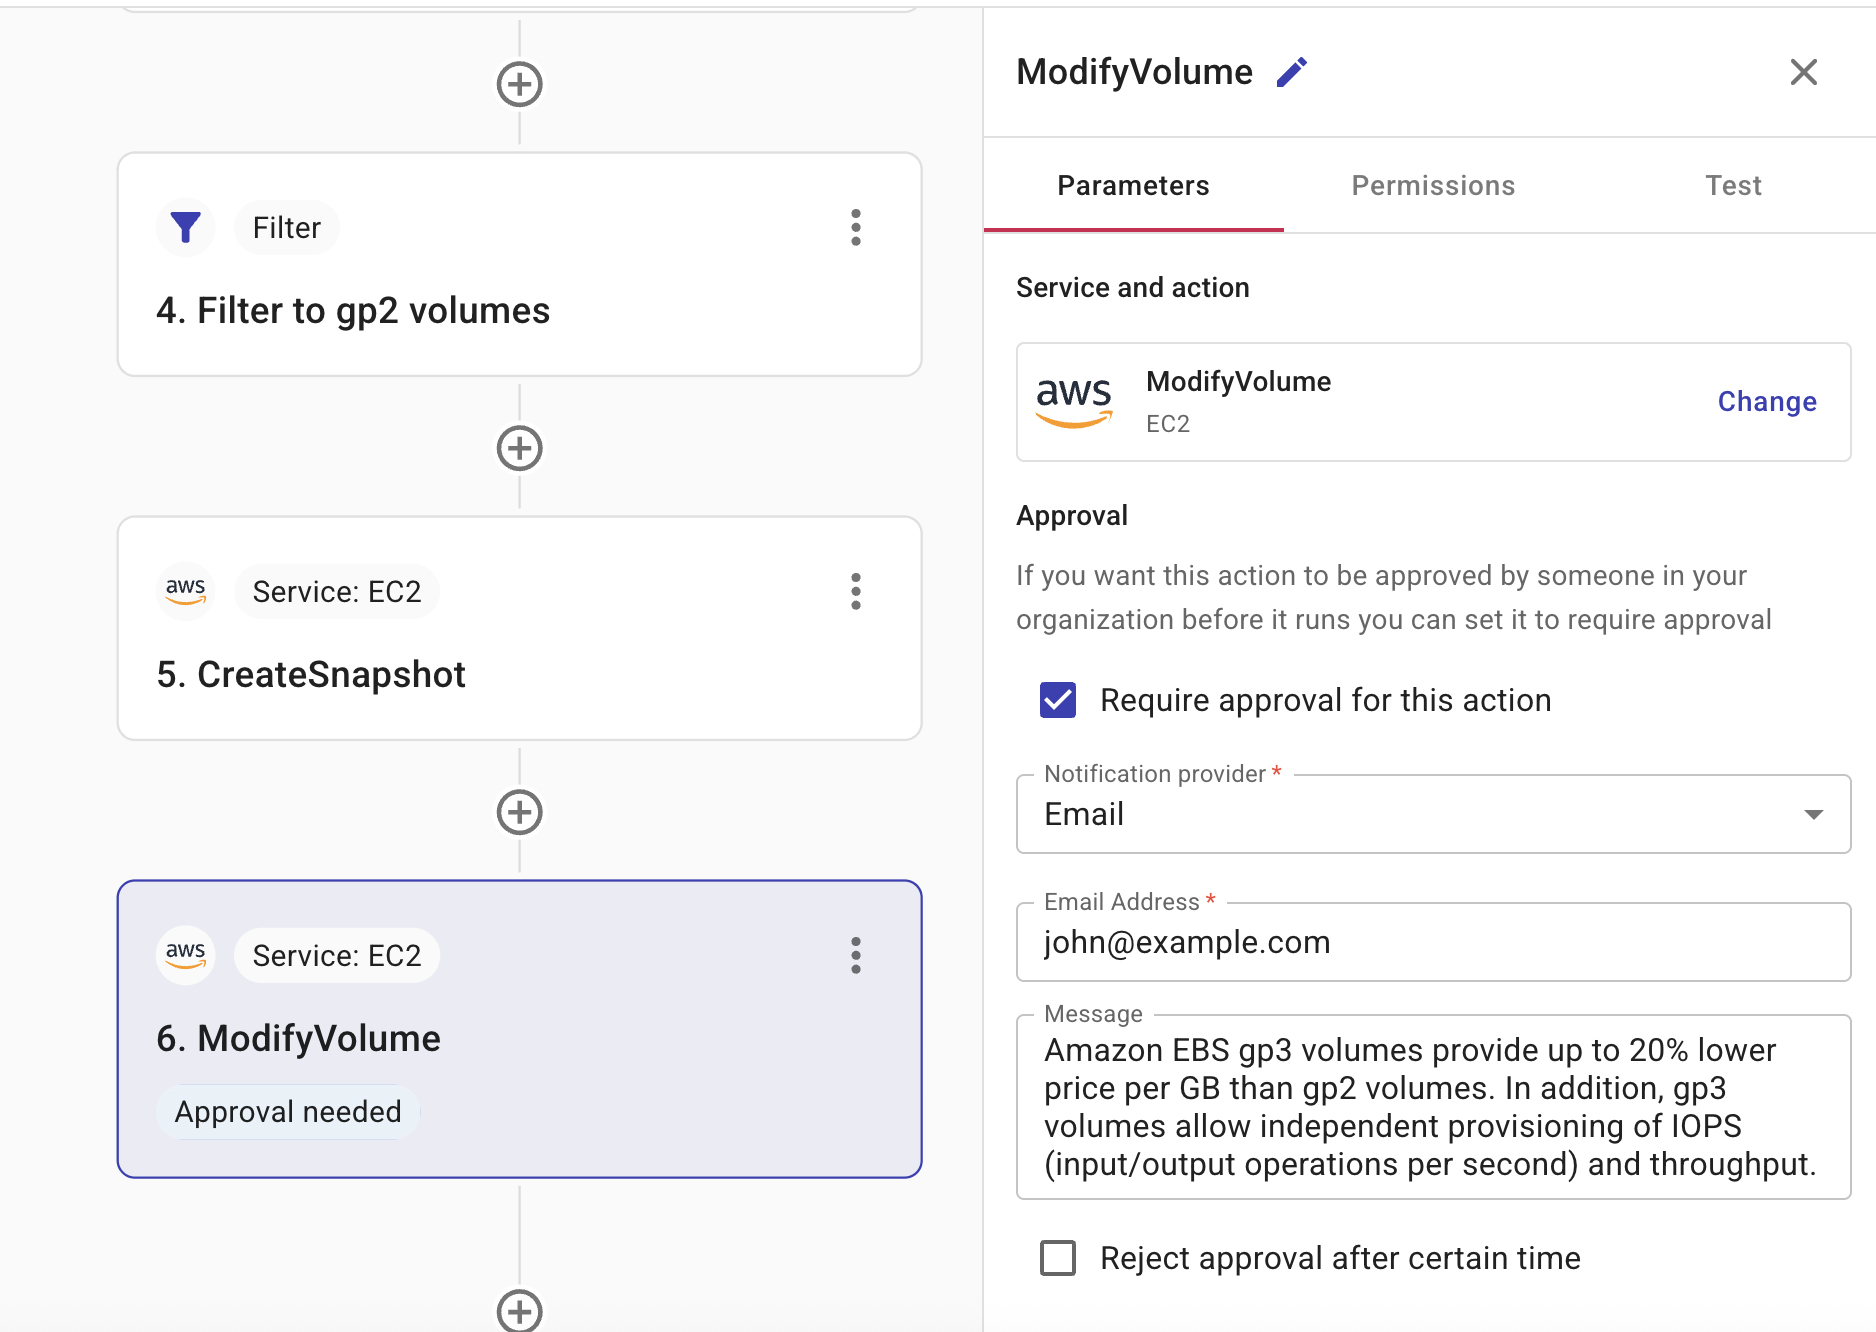Click the pencil icon to rename ModifyVolume

click(1292, 71)
